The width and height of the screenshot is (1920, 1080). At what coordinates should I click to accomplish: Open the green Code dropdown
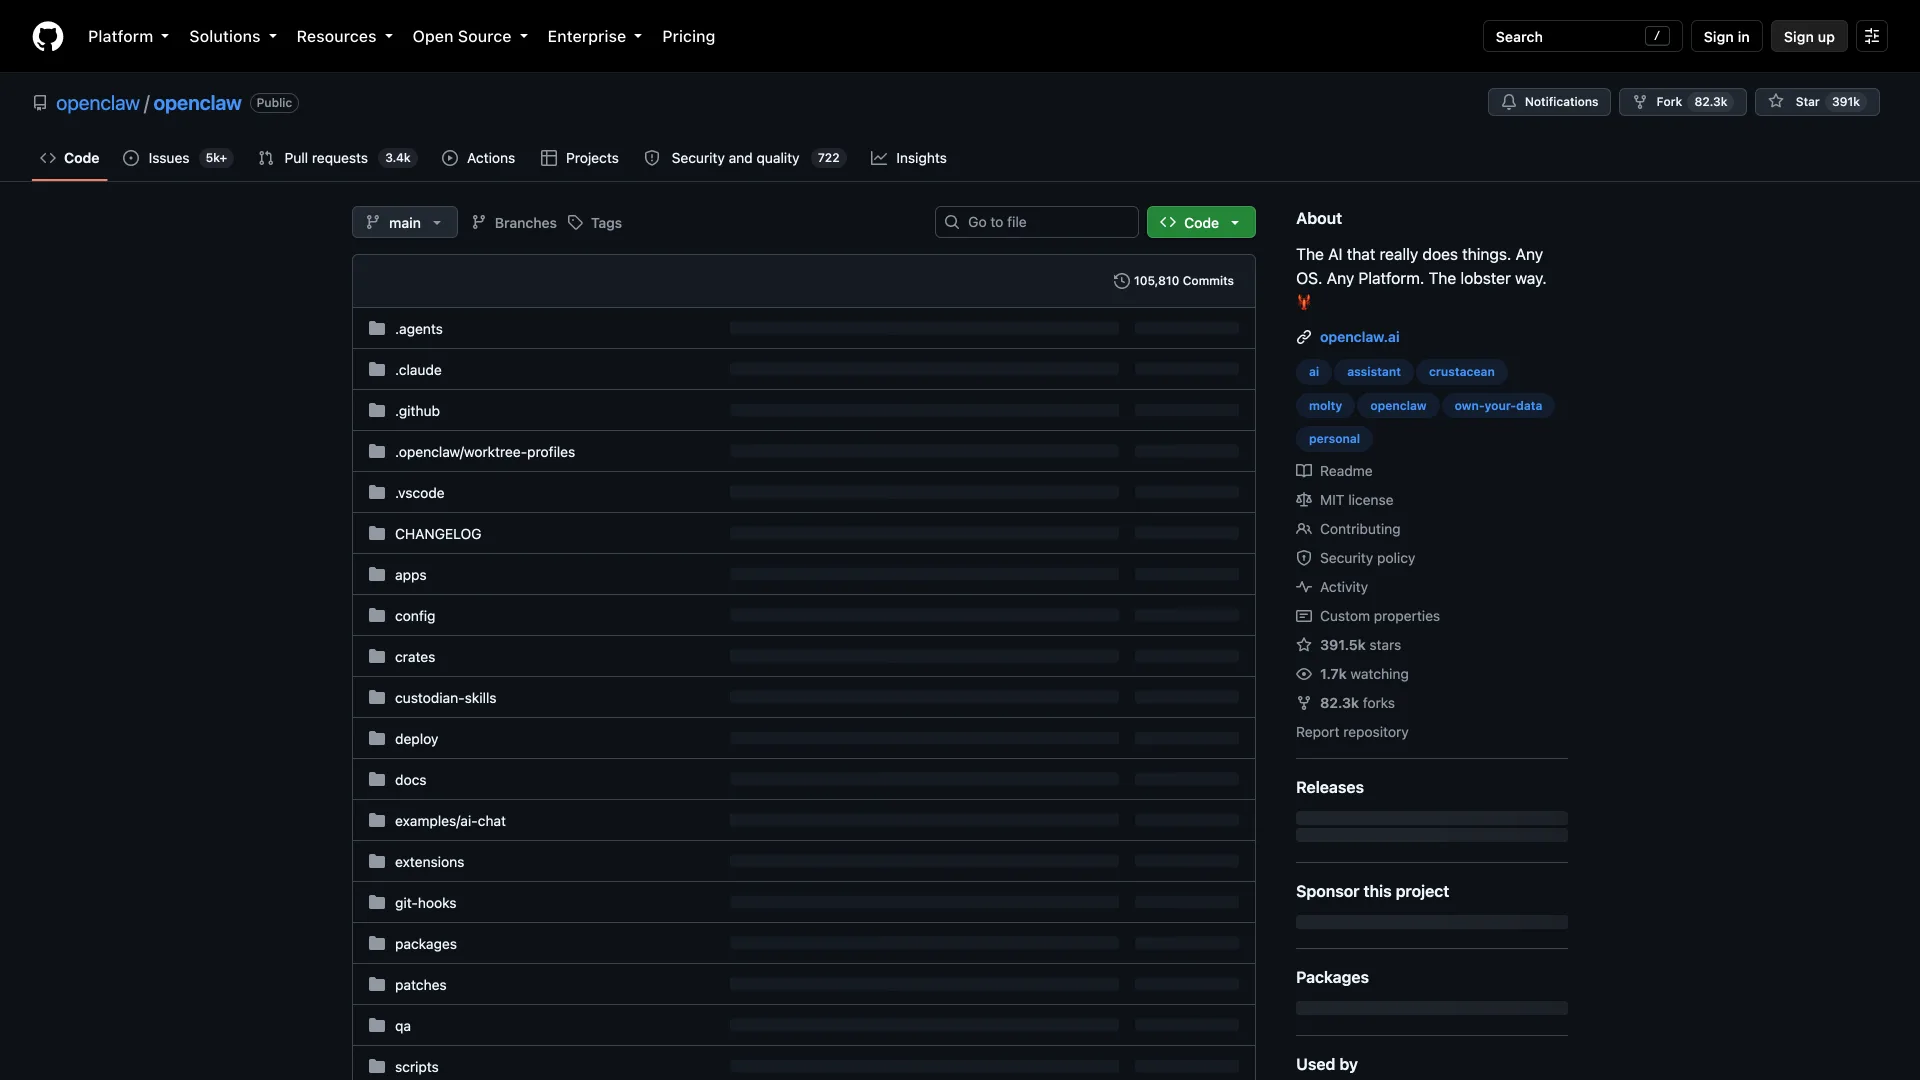(1201, 222)
